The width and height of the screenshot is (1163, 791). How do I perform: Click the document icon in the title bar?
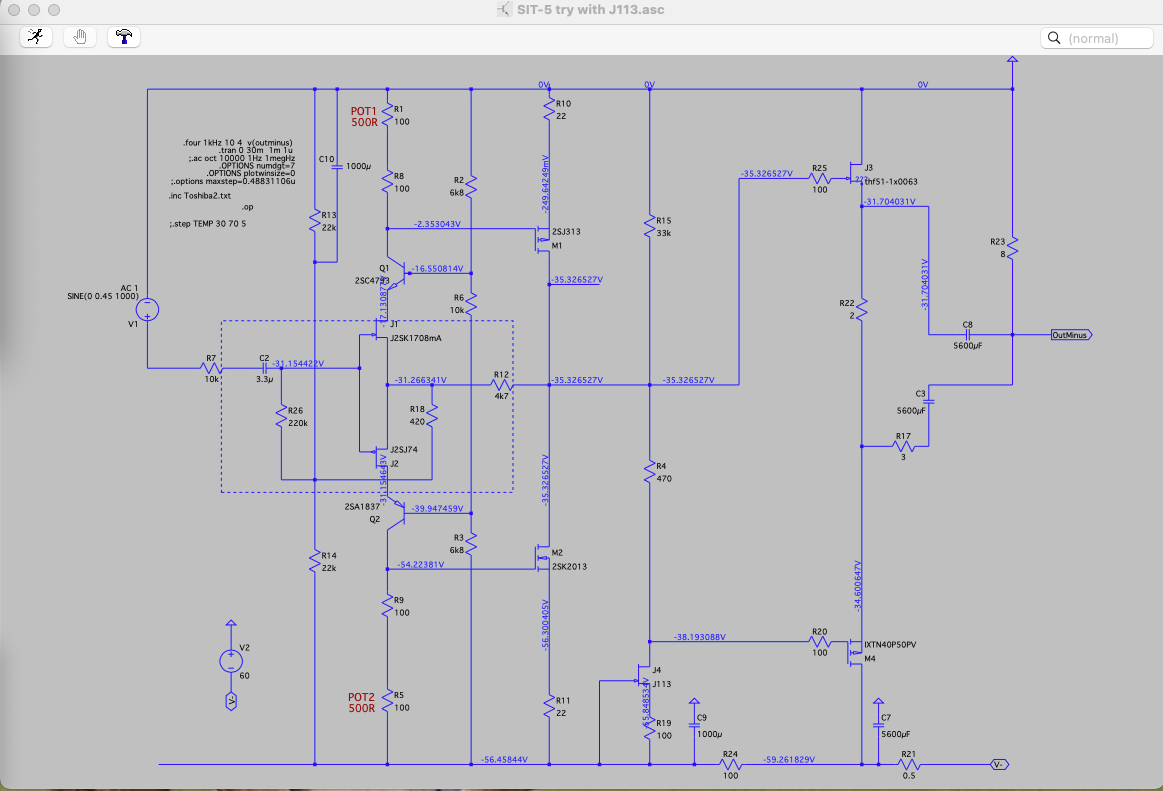click(504, 10)
